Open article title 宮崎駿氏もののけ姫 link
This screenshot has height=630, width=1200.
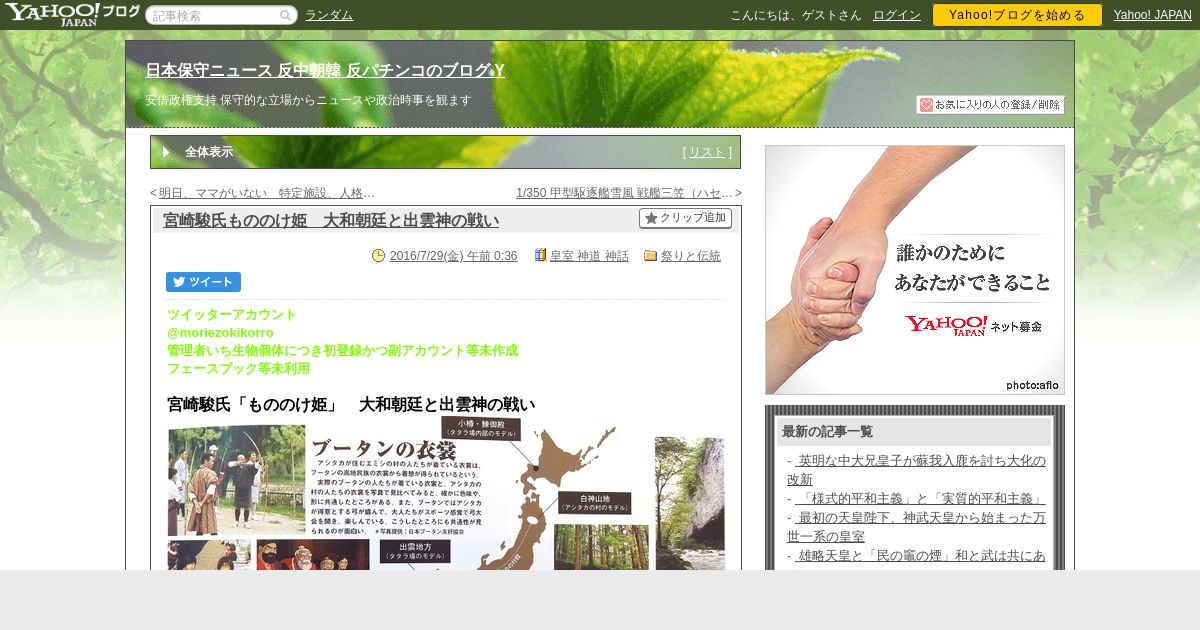tap(331, 221)
